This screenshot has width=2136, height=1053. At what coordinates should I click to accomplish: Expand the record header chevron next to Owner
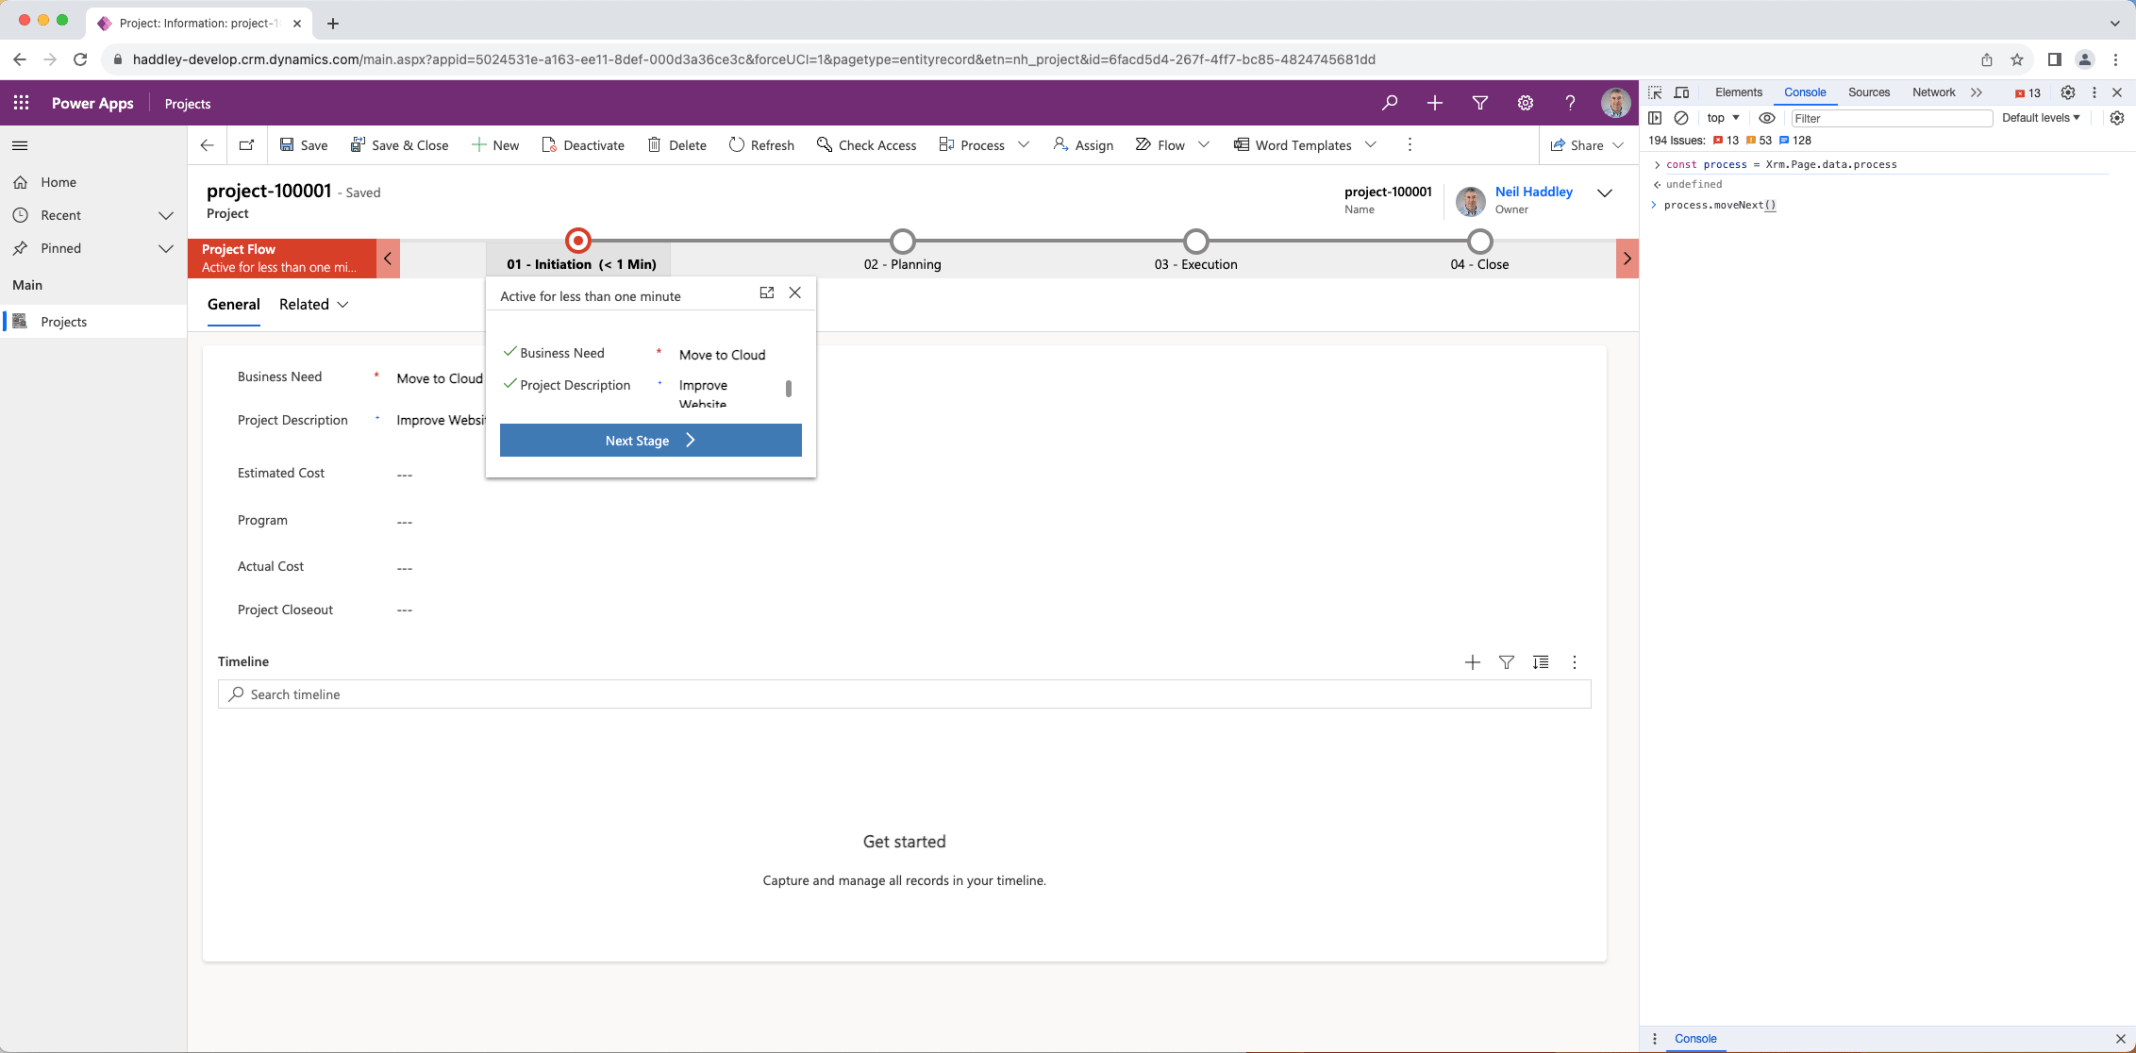(x=1605, y=193)
